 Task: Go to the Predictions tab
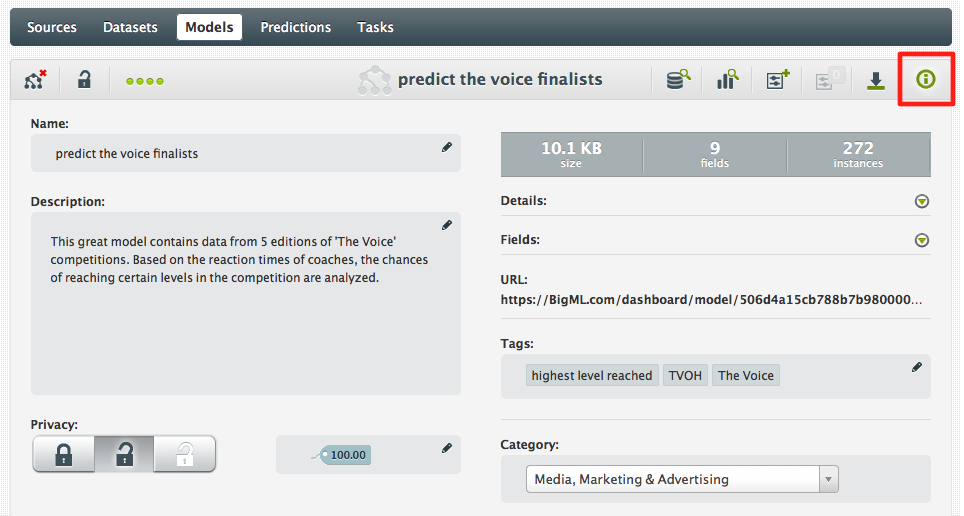(295, 27)
